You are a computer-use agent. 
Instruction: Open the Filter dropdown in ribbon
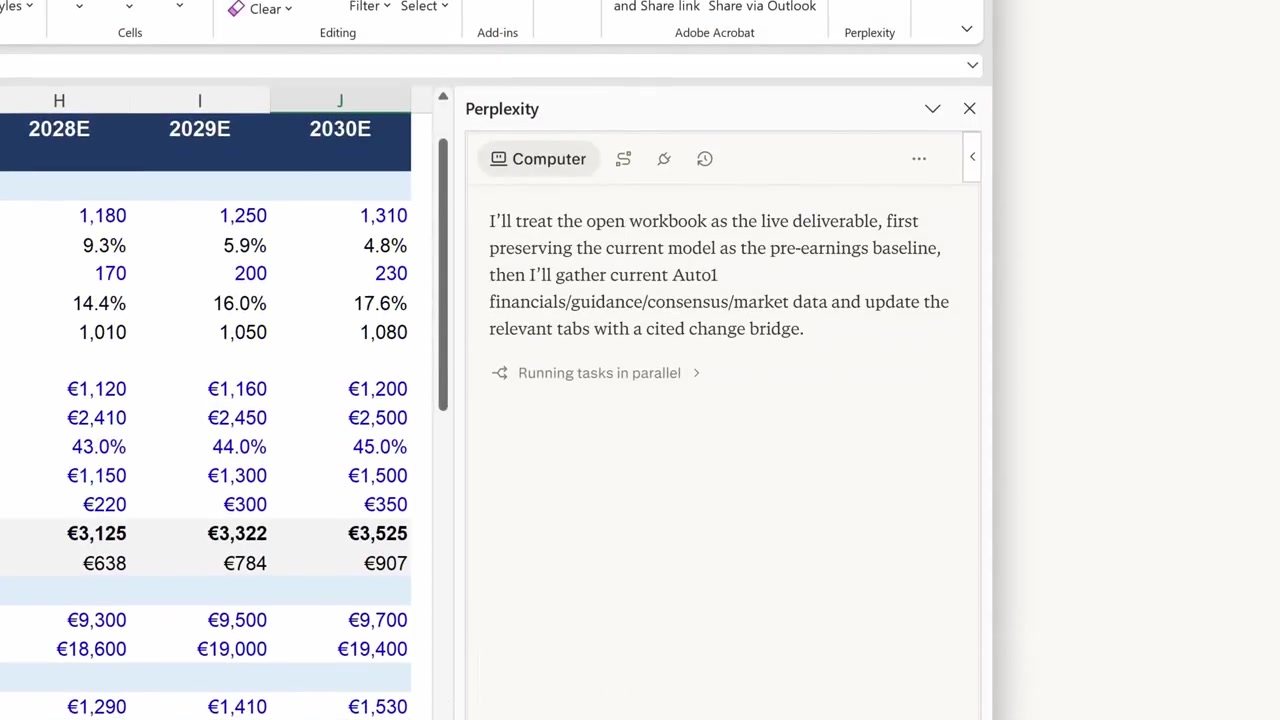370,7
